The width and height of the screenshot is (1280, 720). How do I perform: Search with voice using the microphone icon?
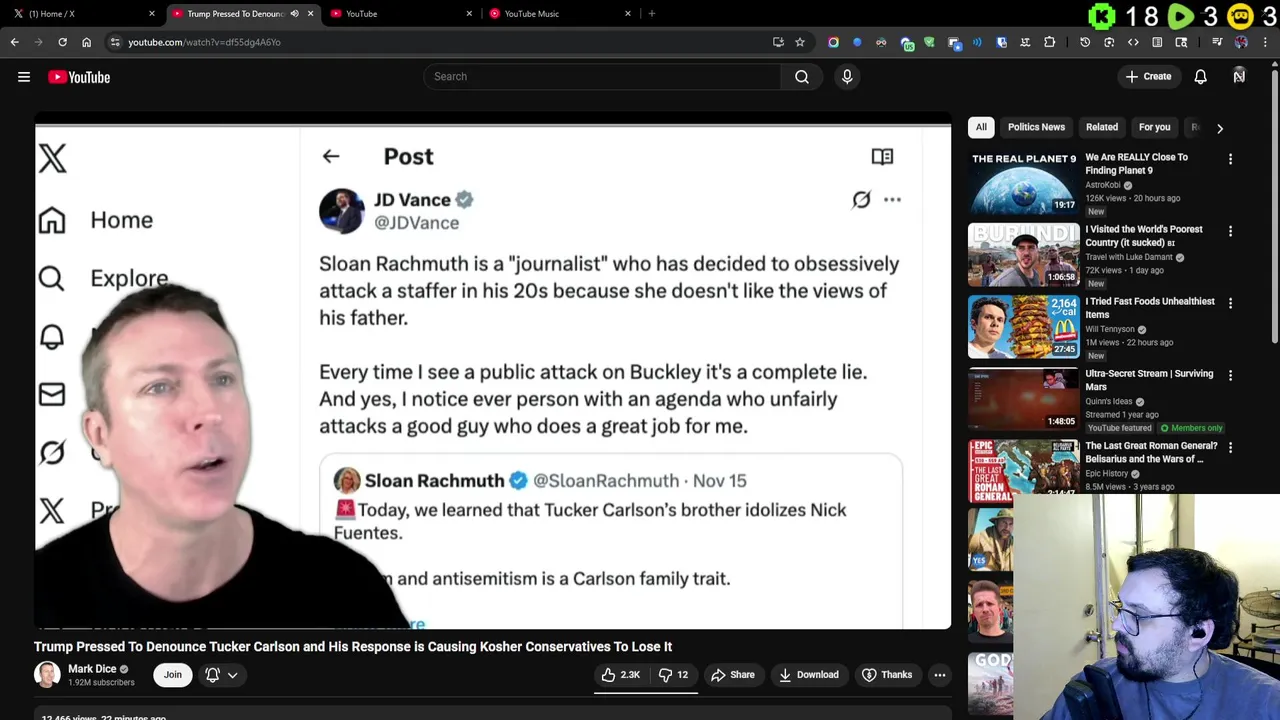click(x=847, y=77)
